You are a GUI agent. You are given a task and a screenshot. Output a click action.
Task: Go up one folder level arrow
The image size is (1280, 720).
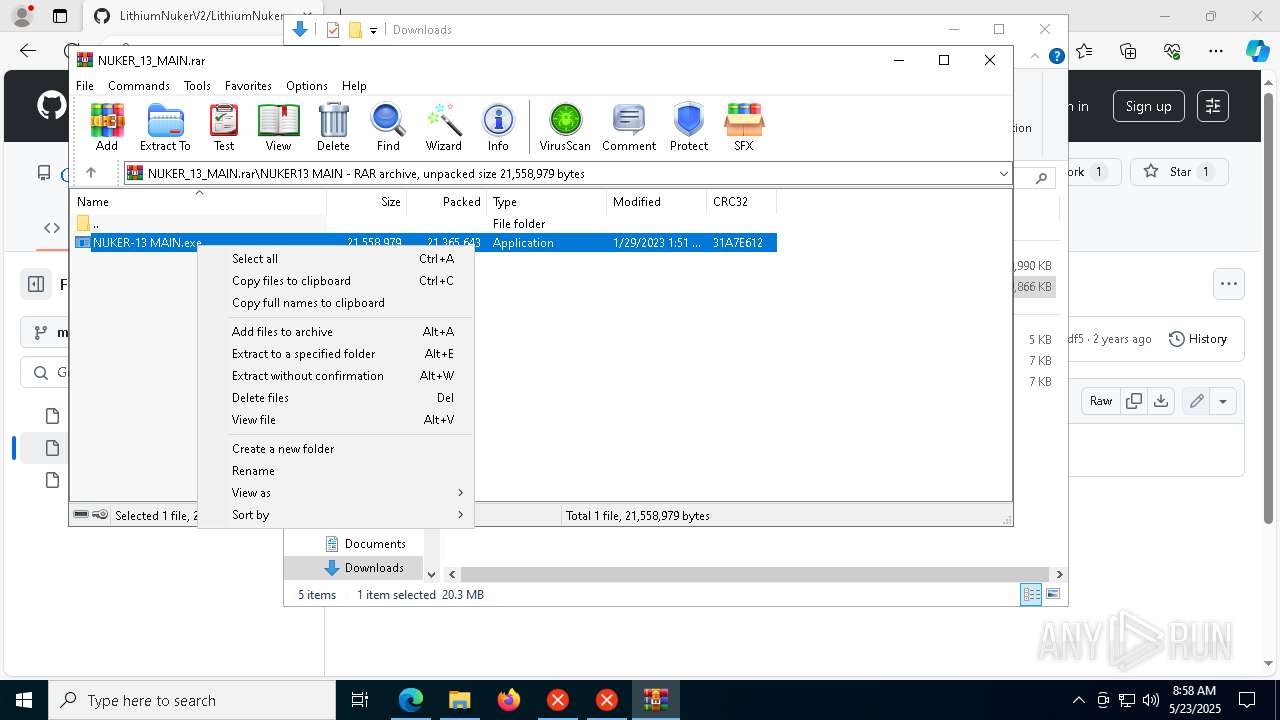point(90,173)
